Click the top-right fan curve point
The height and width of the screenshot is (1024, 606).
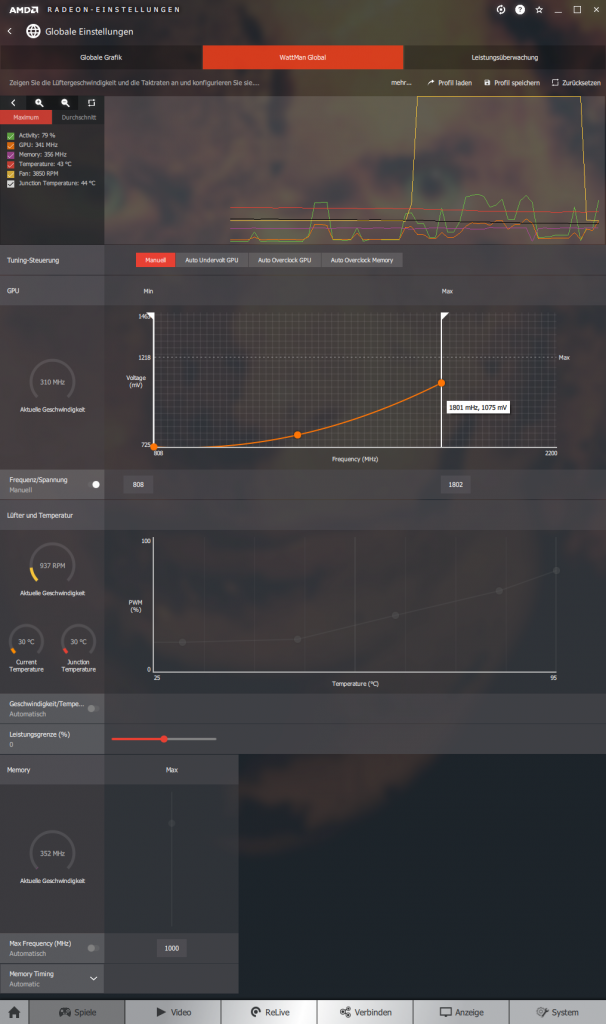point(556,570)
